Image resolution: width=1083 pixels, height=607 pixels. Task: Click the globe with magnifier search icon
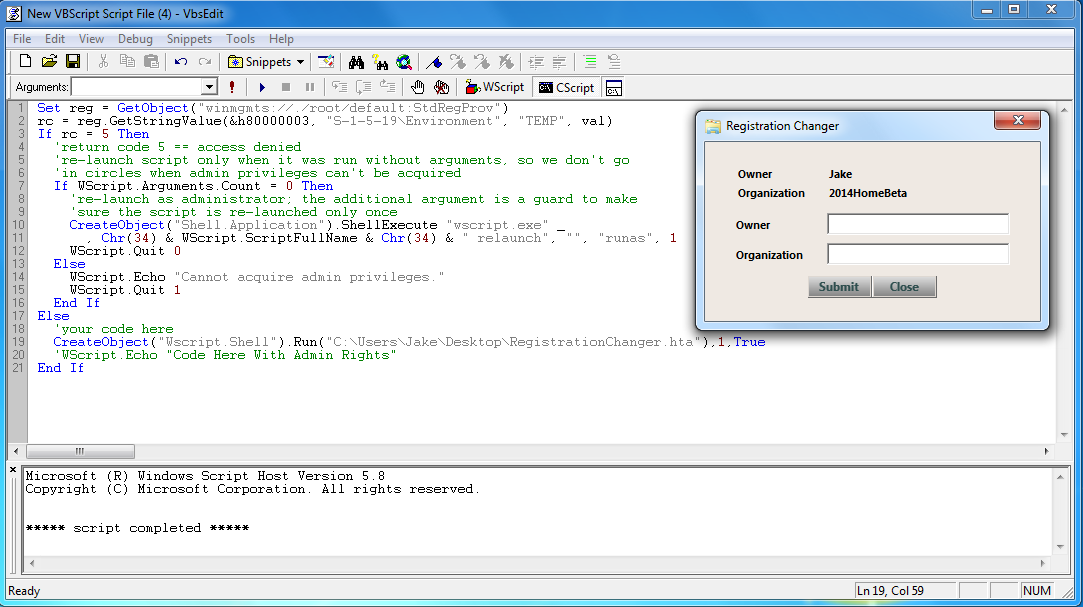404,62
